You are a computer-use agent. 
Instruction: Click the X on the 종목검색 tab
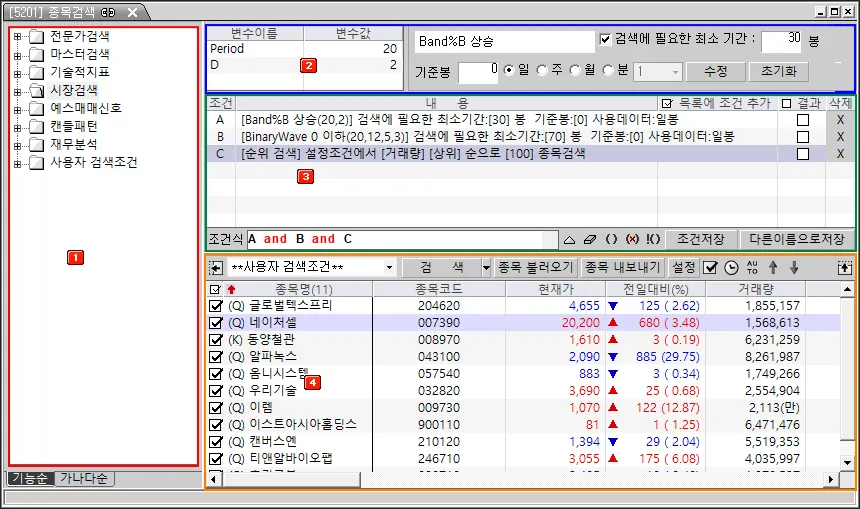[132, 12]
